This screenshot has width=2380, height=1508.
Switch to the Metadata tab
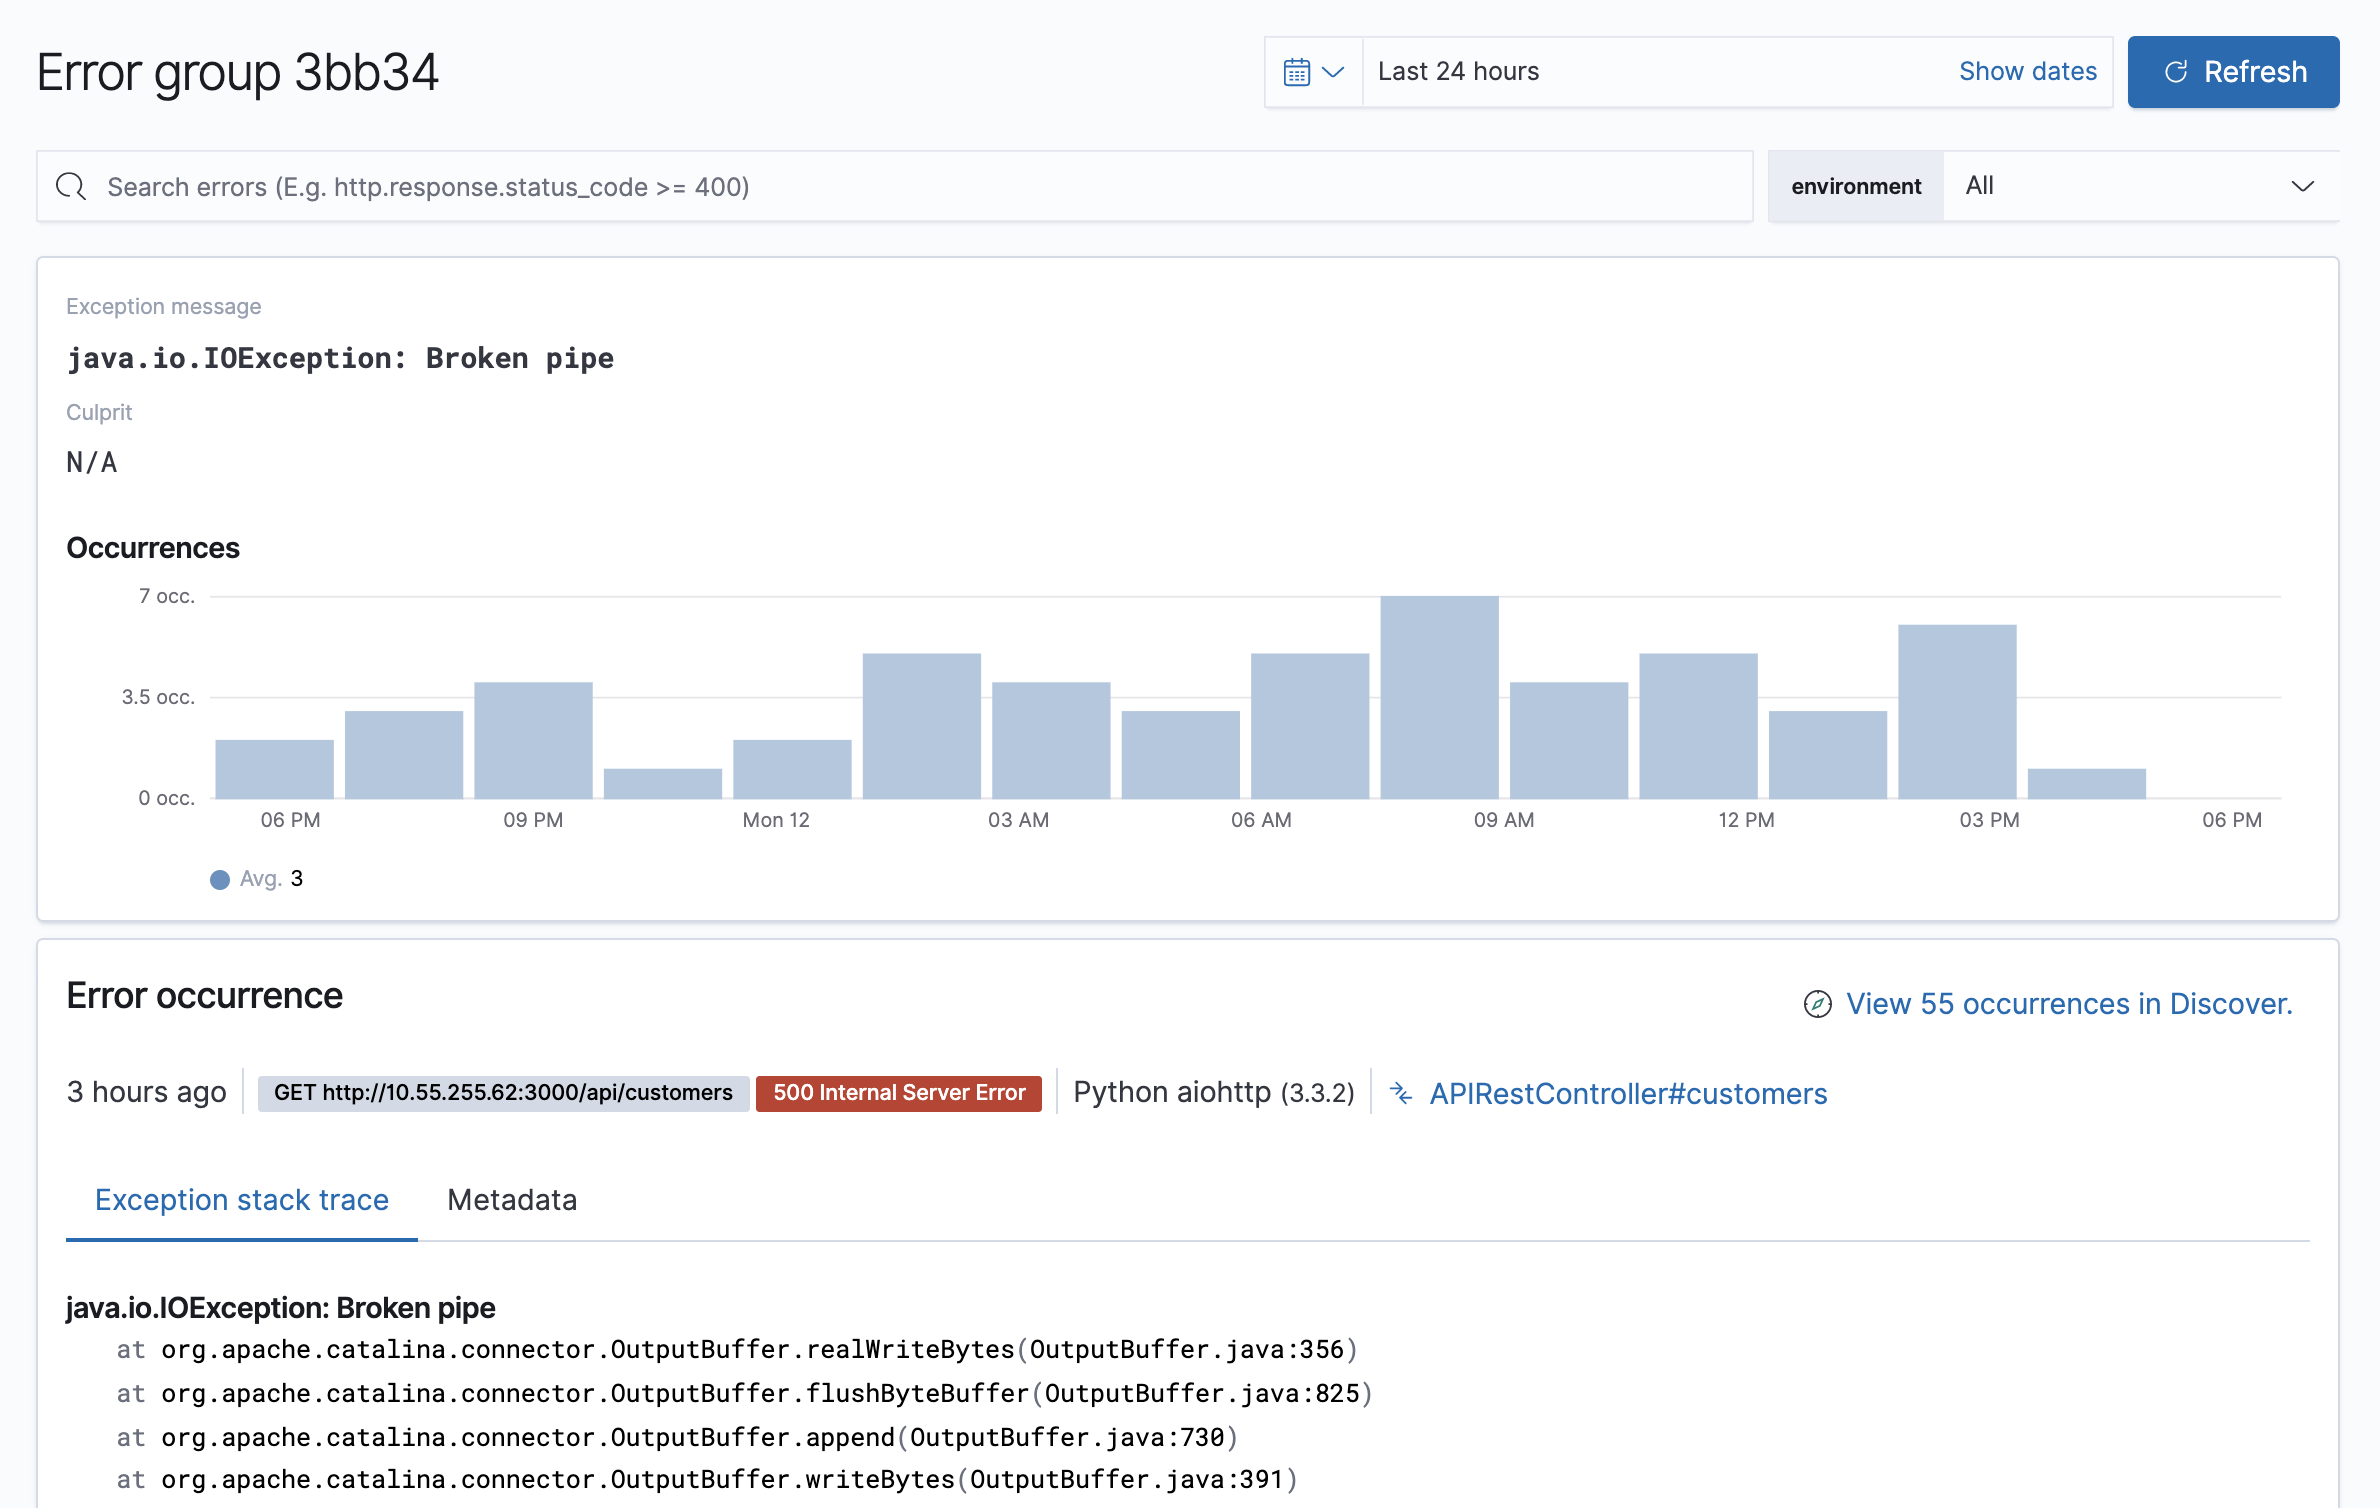click(512, 1200)
